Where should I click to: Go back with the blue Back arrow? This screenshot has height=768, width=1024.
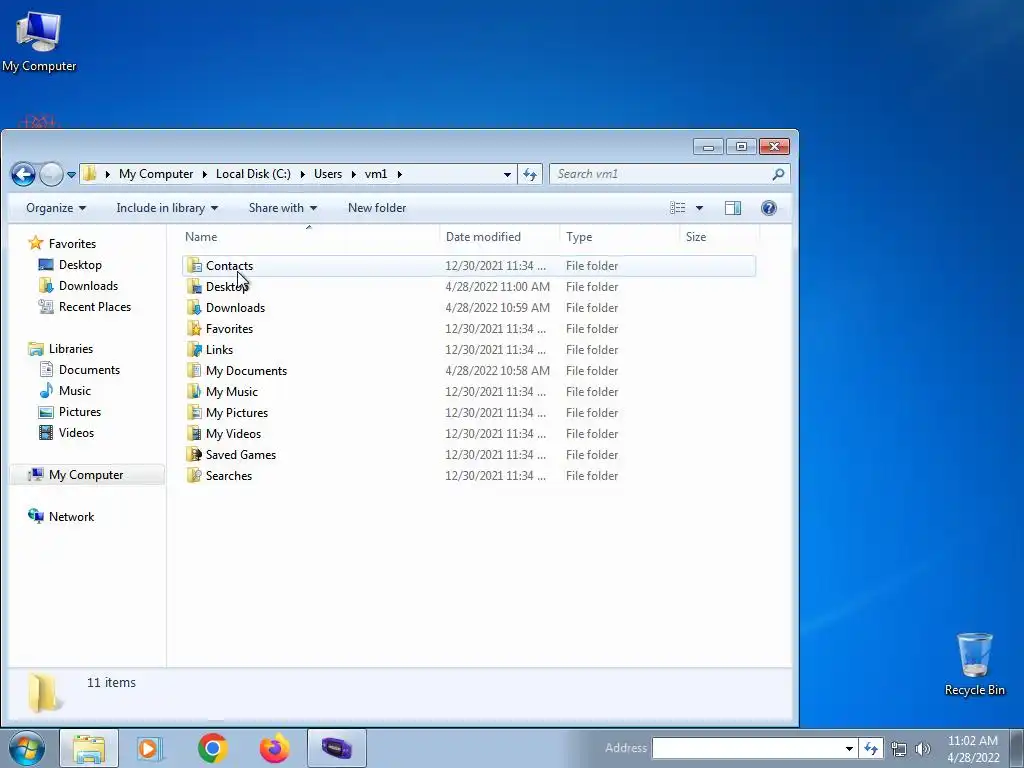[x=23, y=174]
